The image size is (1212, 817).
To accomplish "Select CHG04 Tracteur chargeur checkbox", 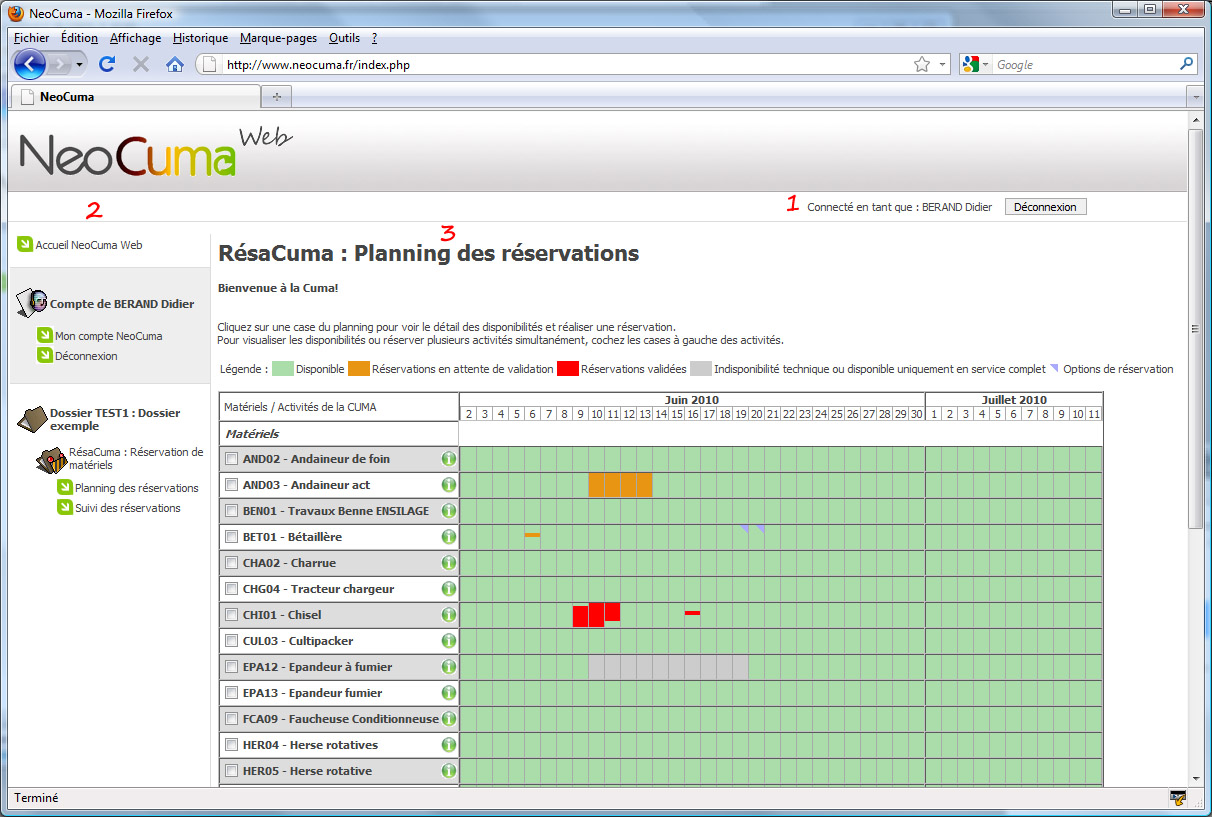I will (x=232, y=589).
